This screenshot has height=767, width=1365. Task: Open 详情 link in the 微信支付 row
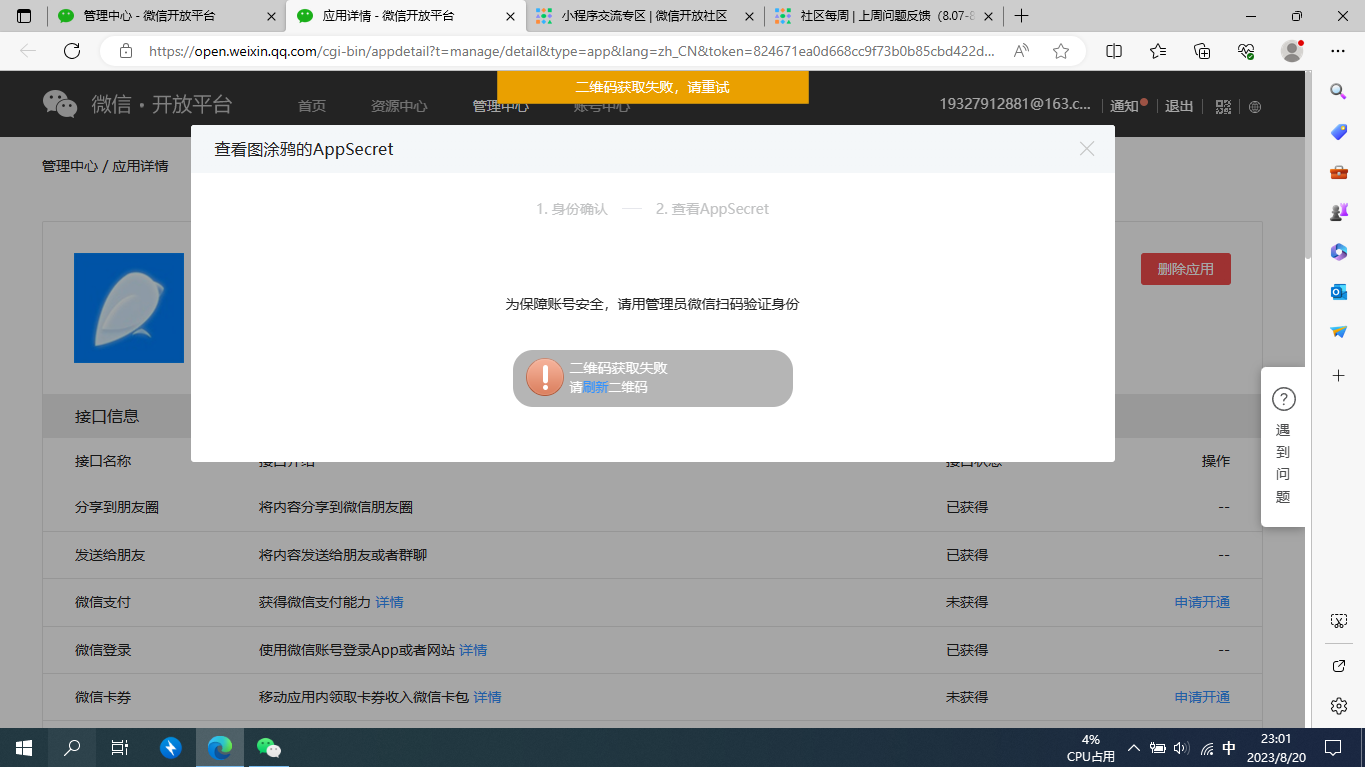[389, 602]
